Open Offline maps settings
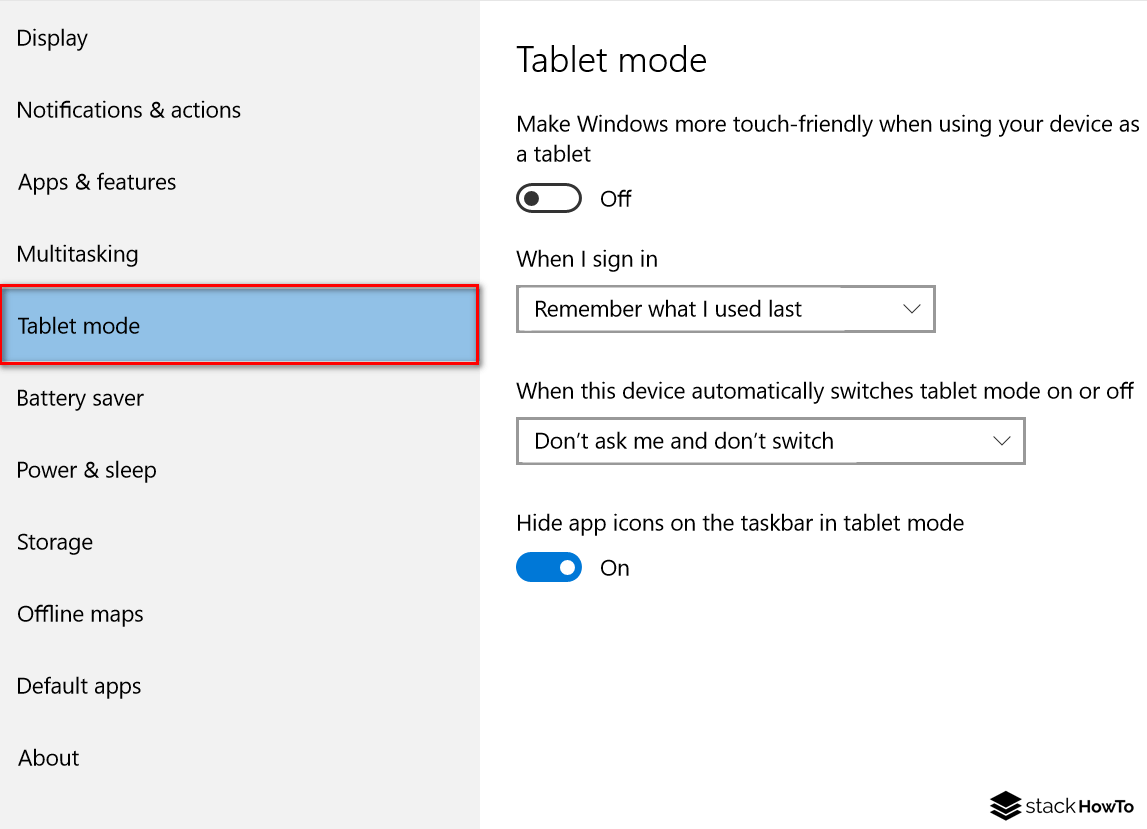The width and height of the screenshot is (1147, 829). (80, 614)
